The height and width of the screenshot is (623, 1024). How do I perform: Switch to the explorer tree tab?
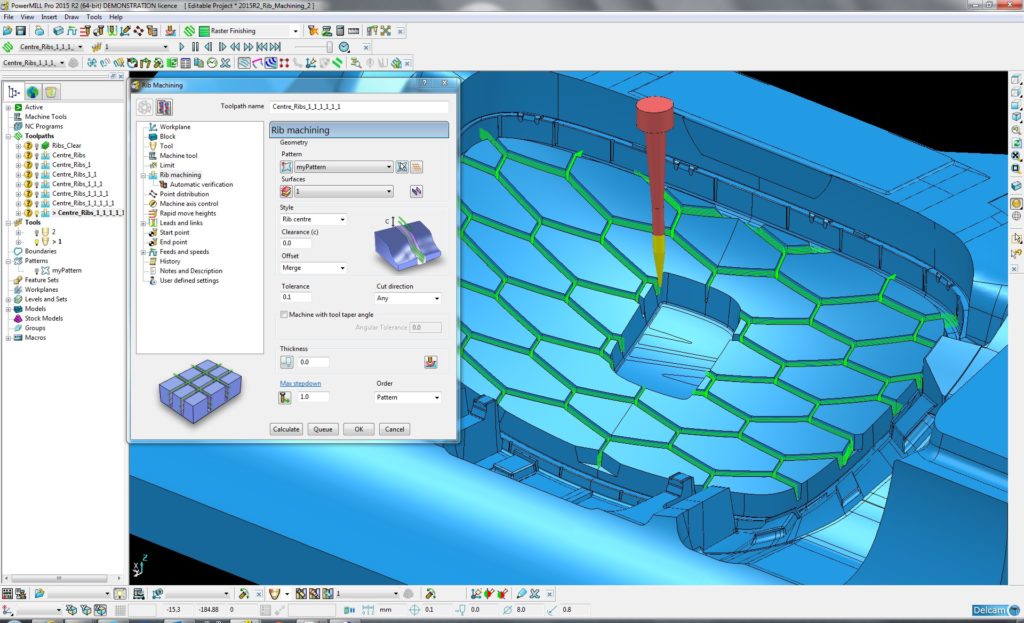point(14,92)
